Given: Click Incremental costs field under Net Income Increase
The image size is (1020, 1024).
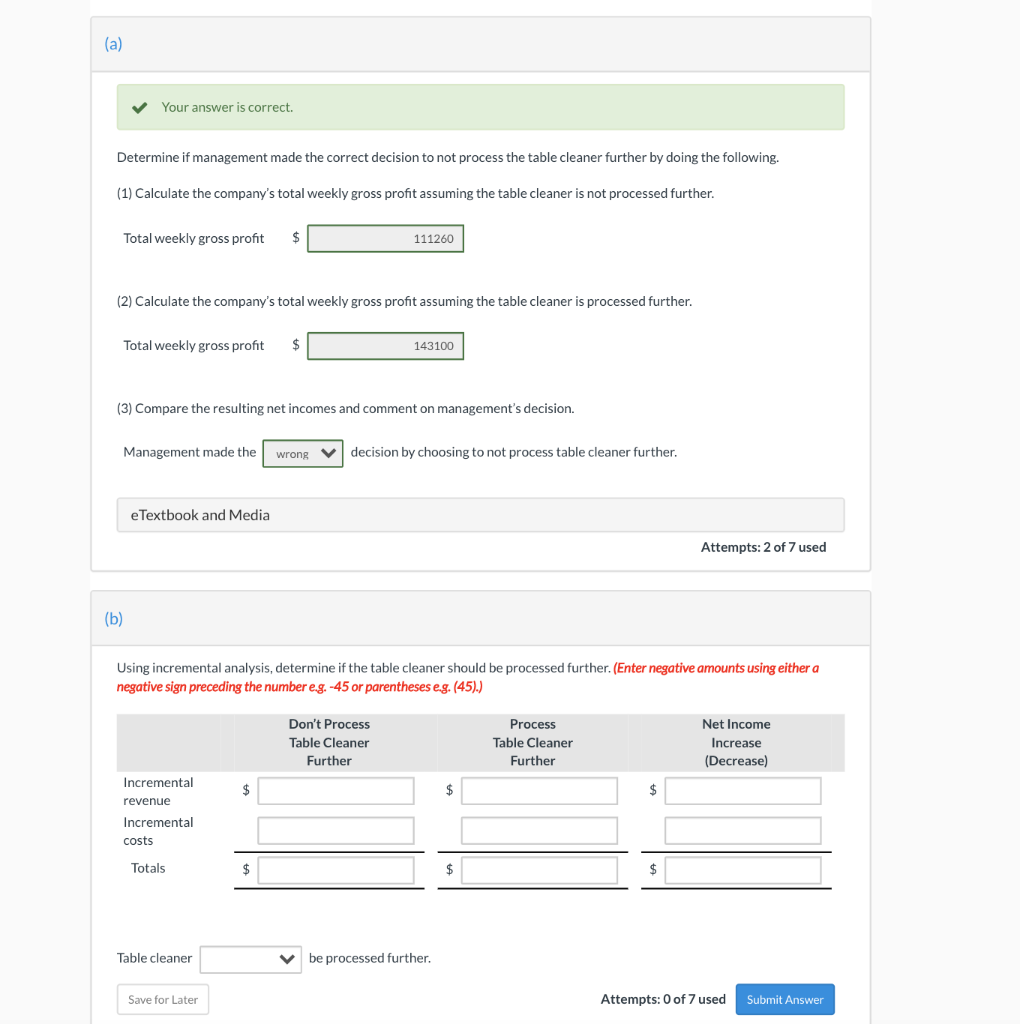Looking at the screenshot, I should (743, 831).
